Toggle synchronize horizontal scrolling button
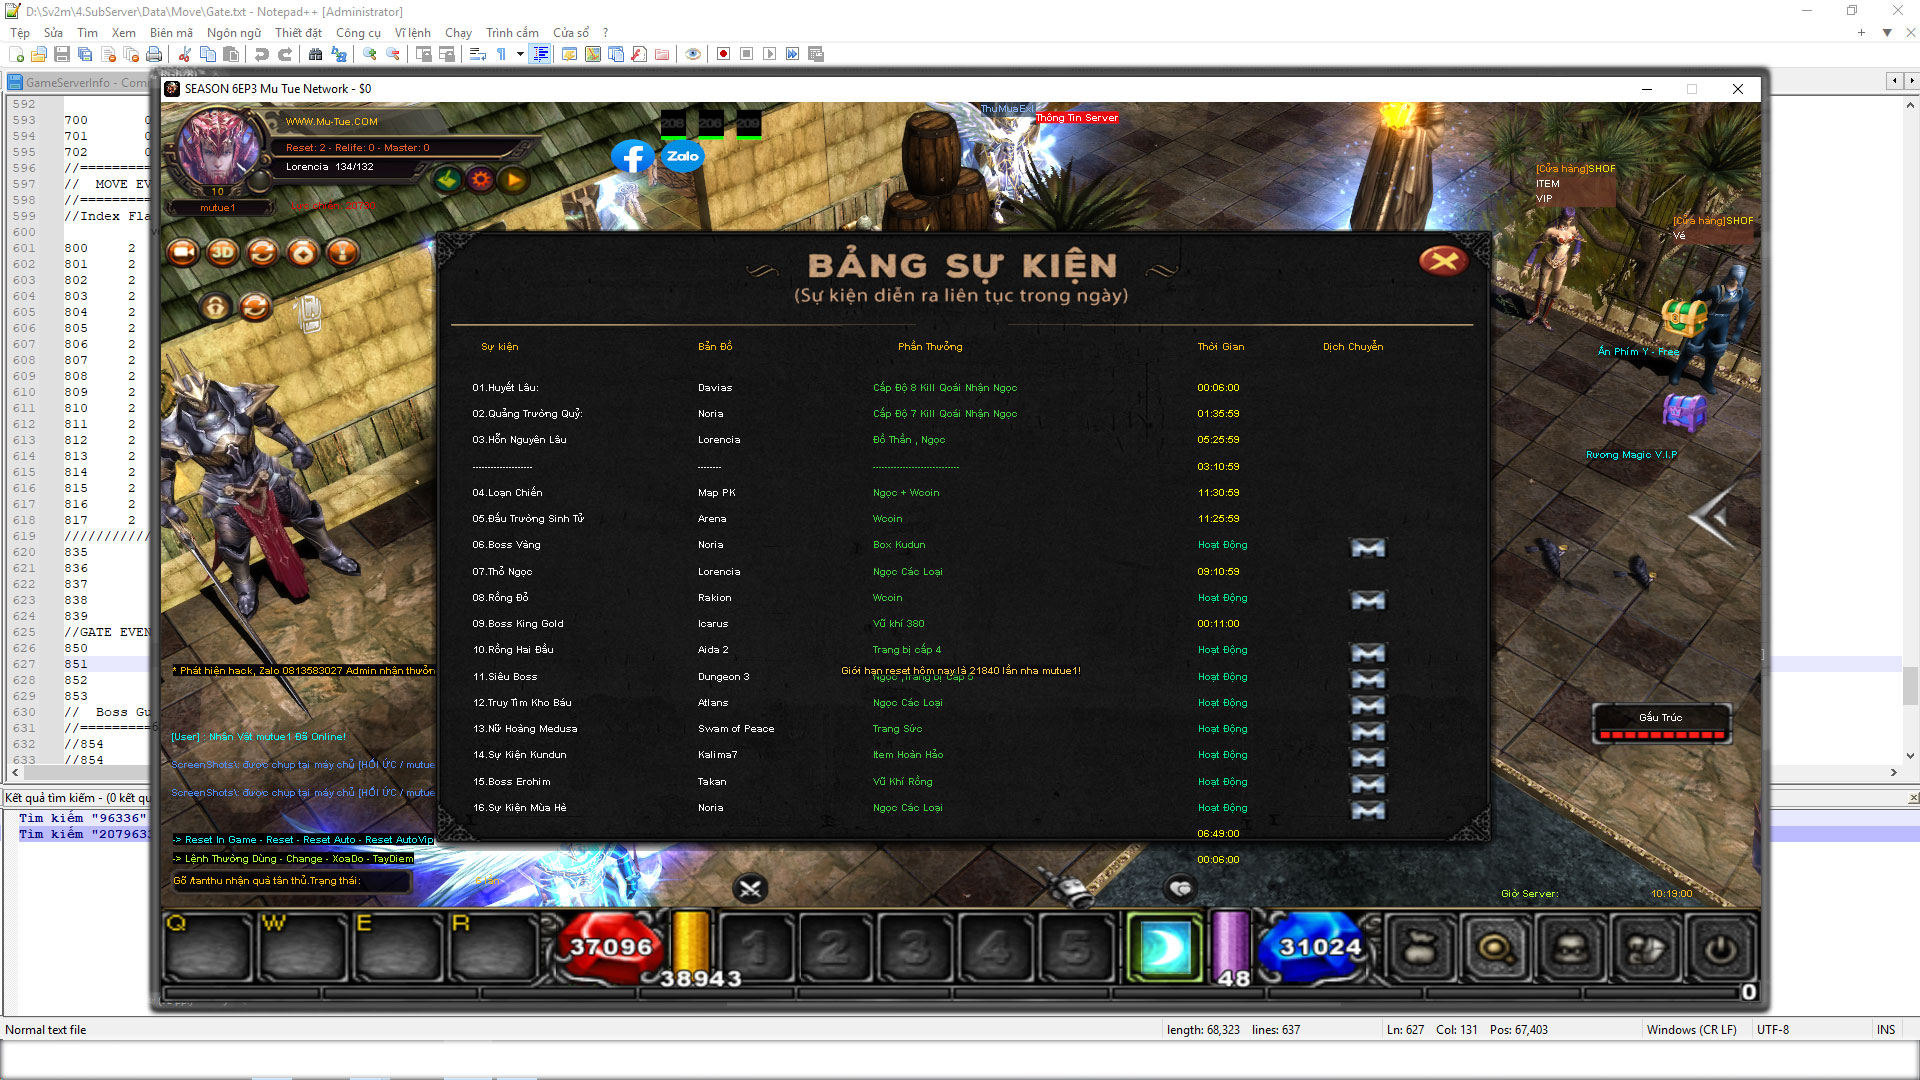This screenshot has height=1080, width=1920. [447, 54]
